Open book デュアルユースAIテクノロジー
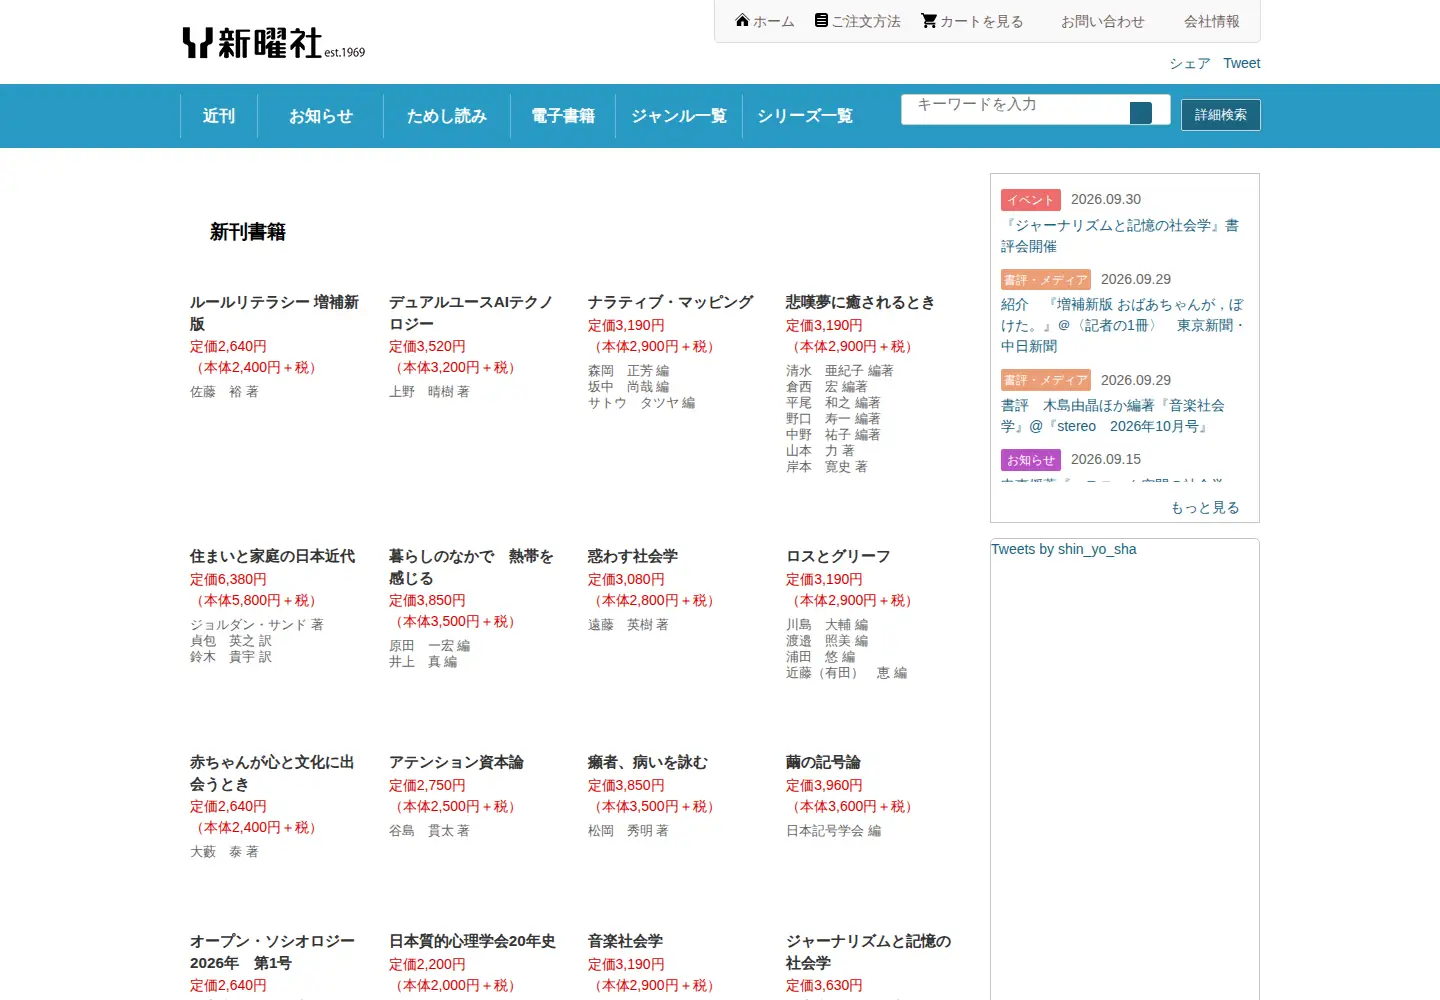 click(471, 313)
